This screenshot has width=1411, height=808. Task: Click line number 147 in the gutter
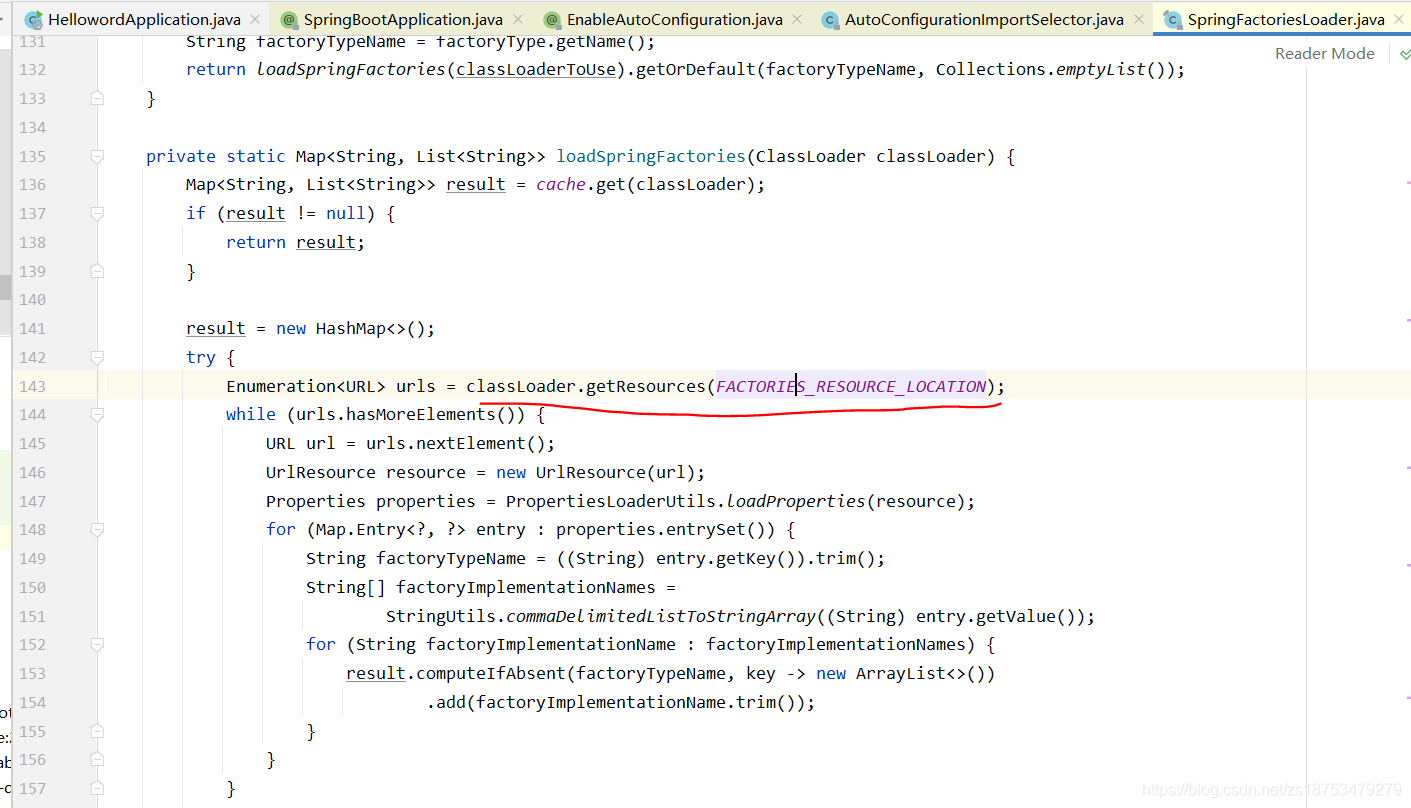[32, 501]
